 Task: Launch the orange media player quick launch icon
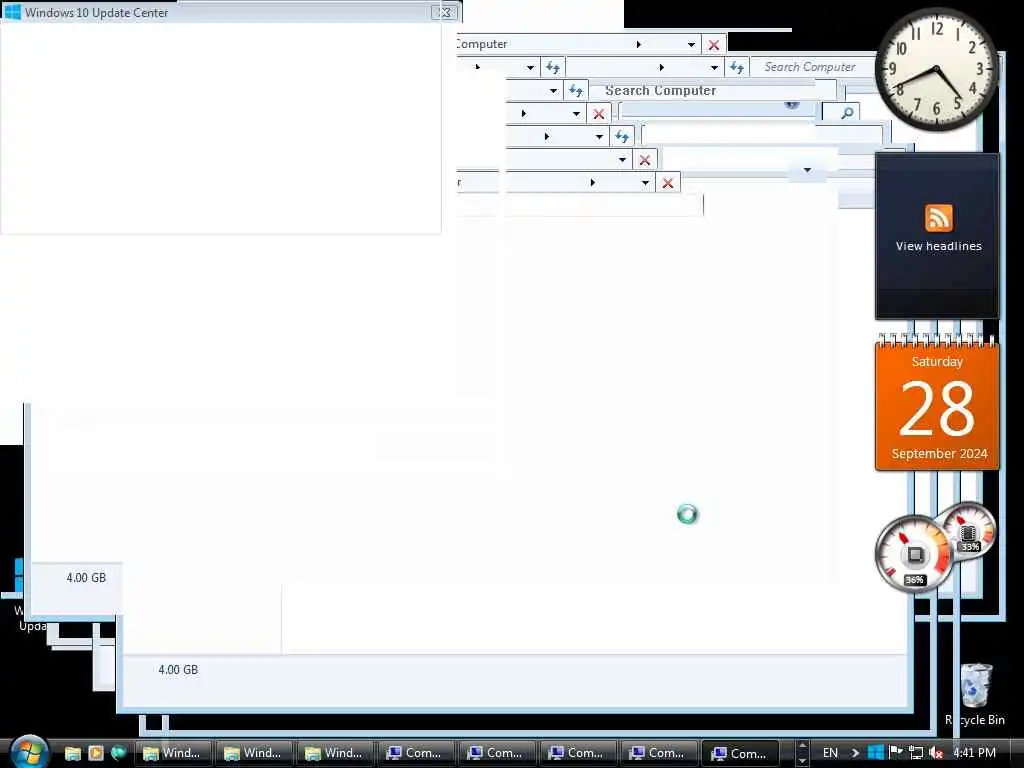point(96,753)
